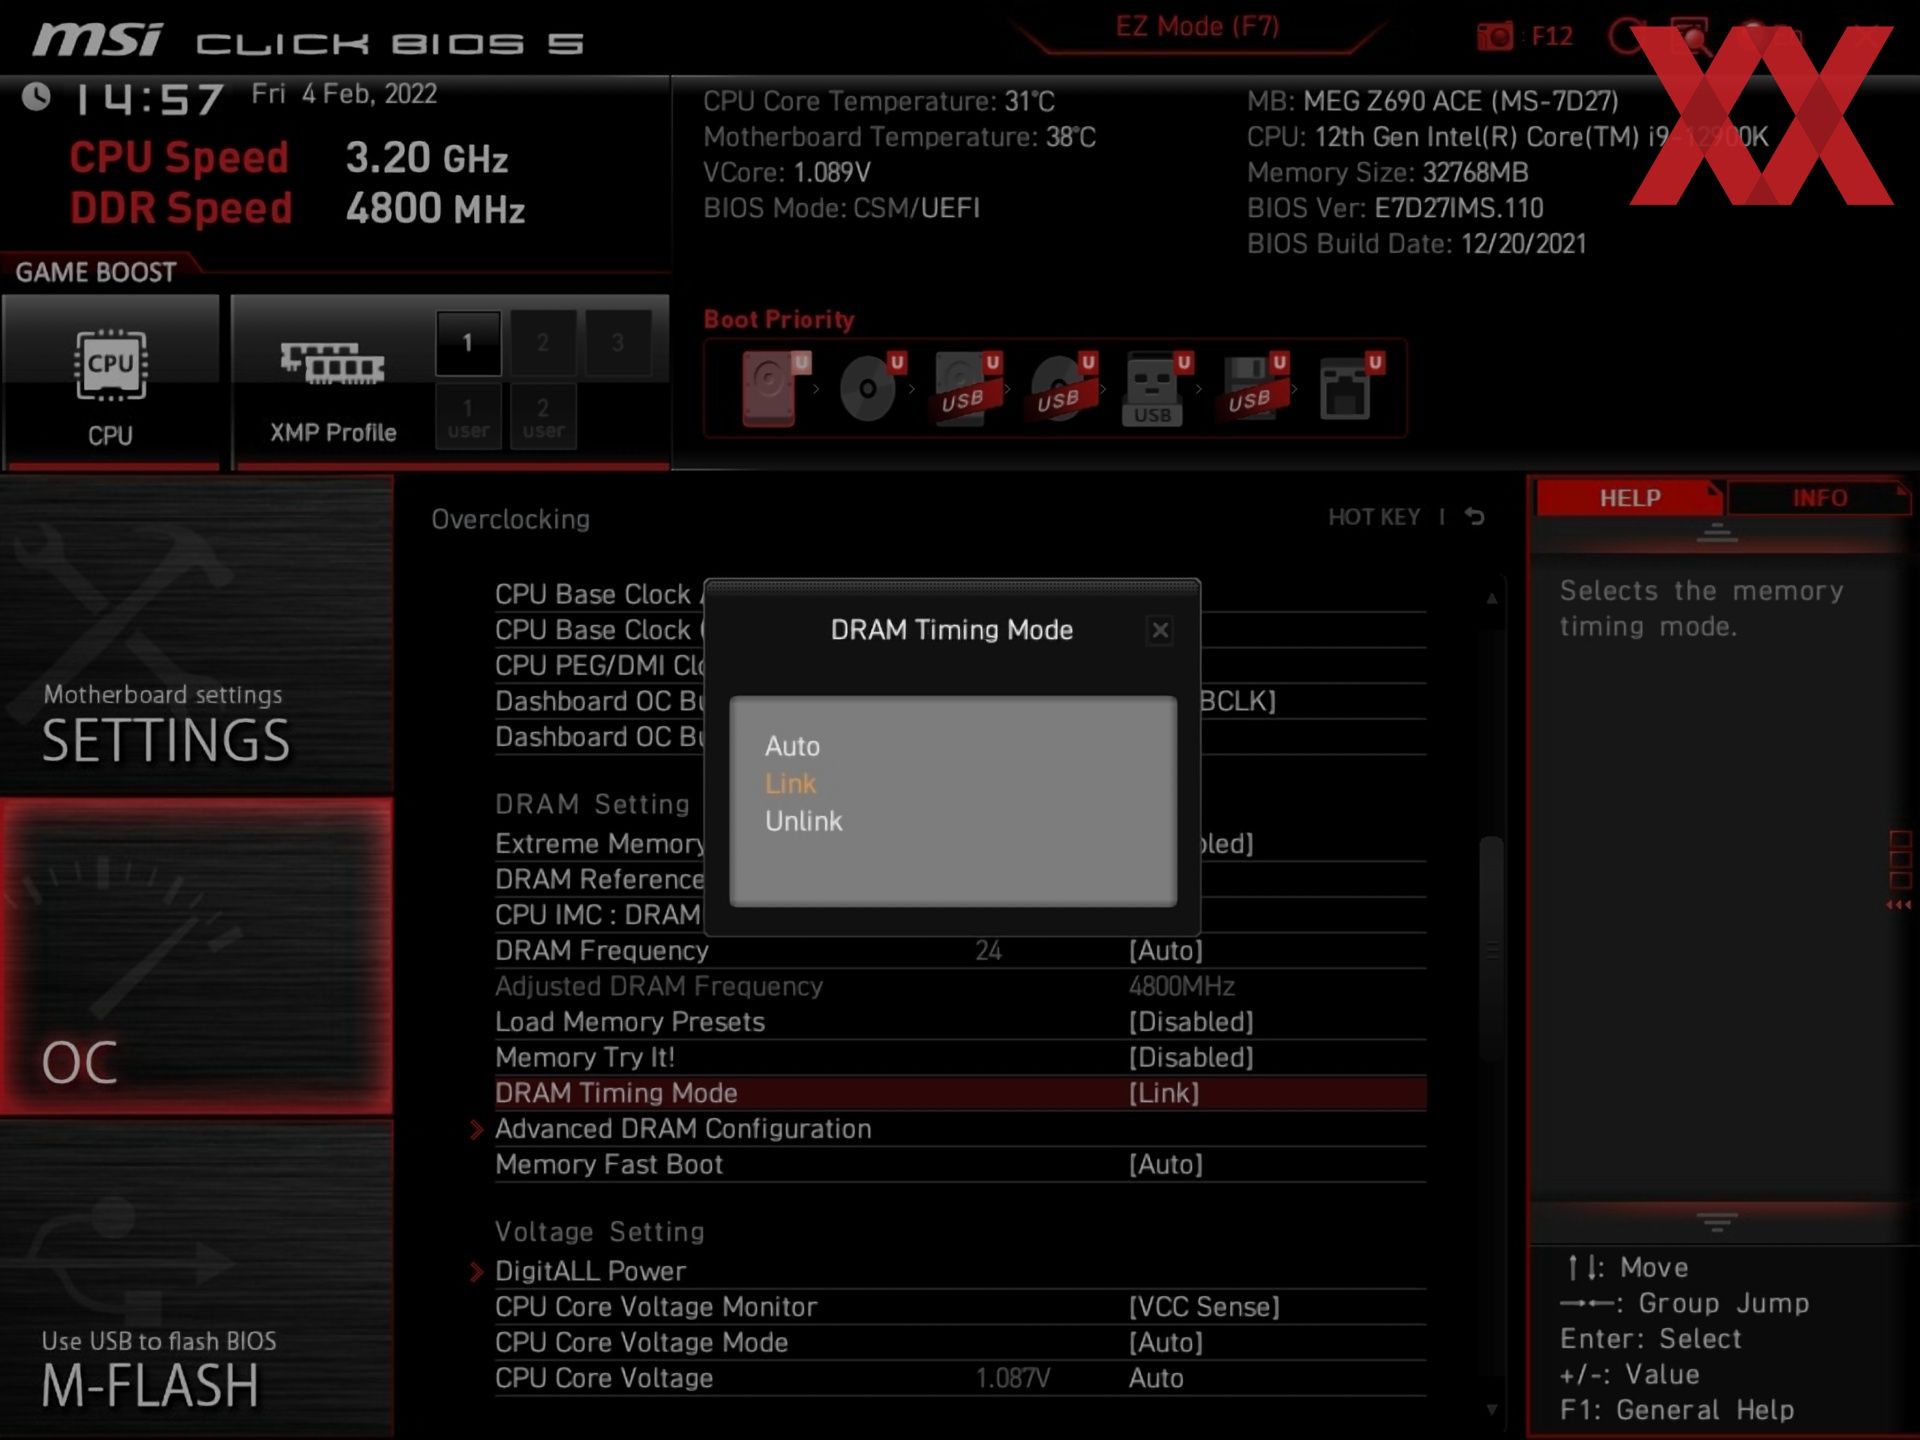Select XMP user profile 2
Image resolution: width=1920 pixels, height=1440 pixels.
[543, 417]
